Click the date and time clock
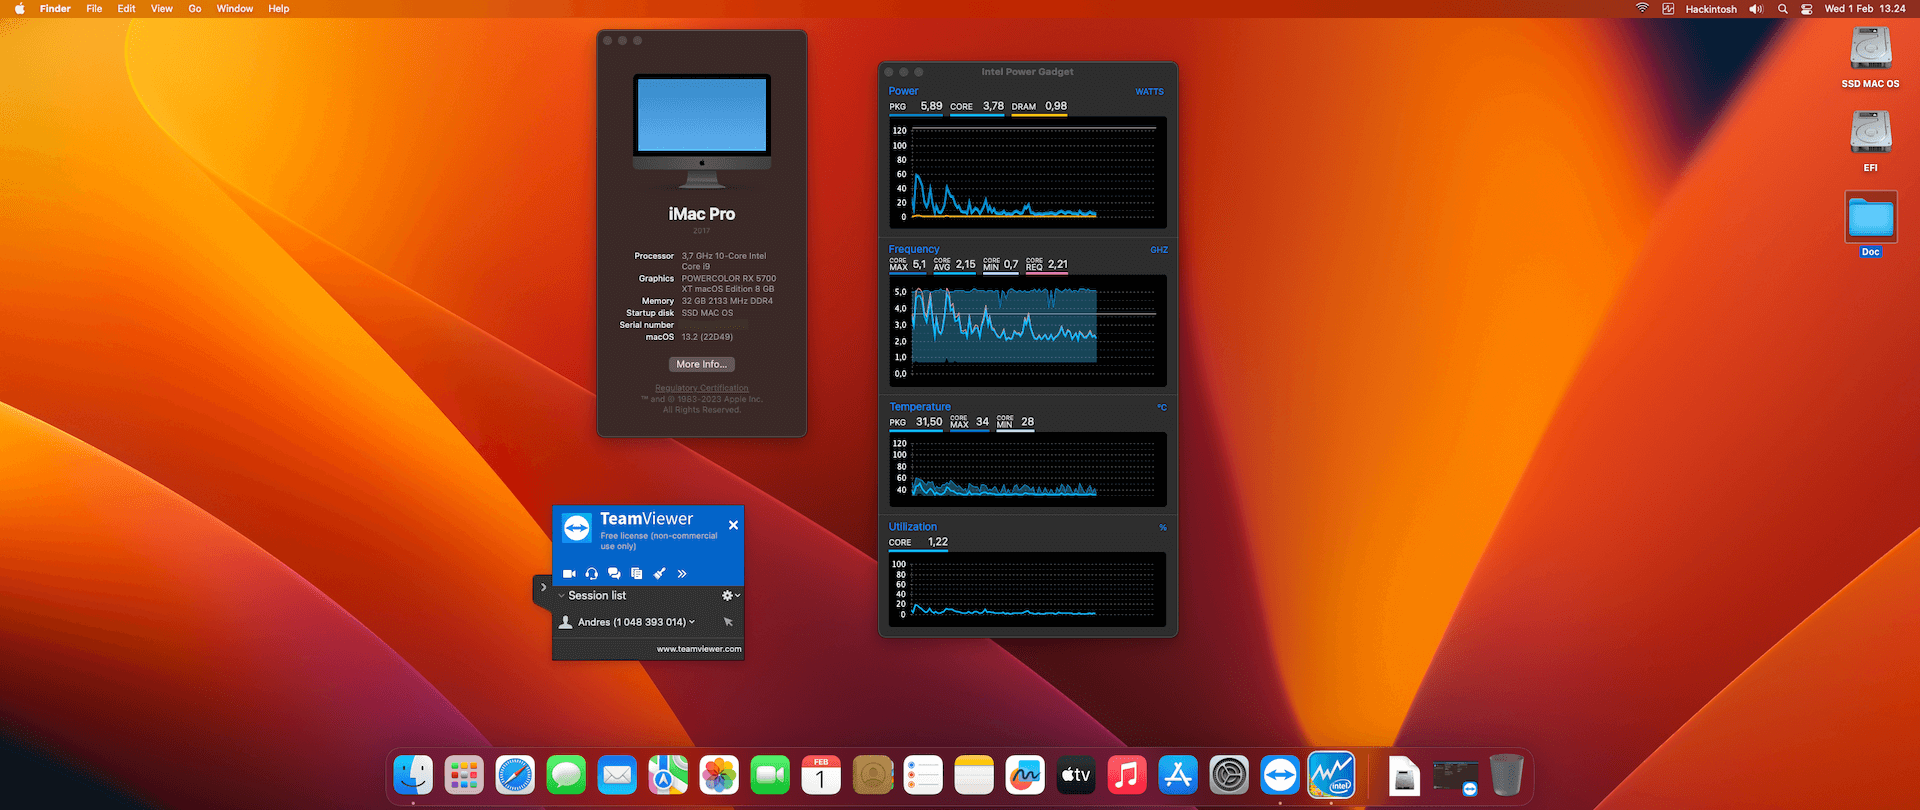This screenshot has width=1920, height=810. (x=1865, y=9)
